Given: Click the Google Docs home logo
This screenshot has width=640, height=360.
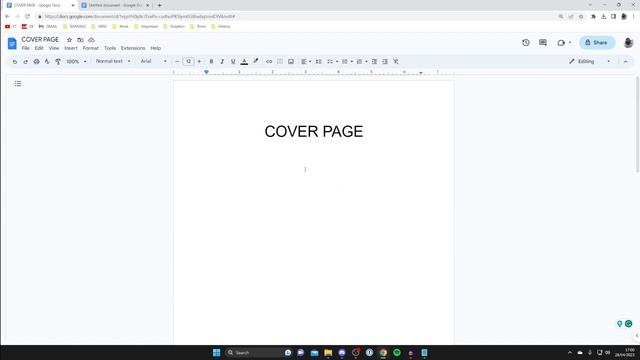Looking at the screenshot, I should (x=12, y=43).
